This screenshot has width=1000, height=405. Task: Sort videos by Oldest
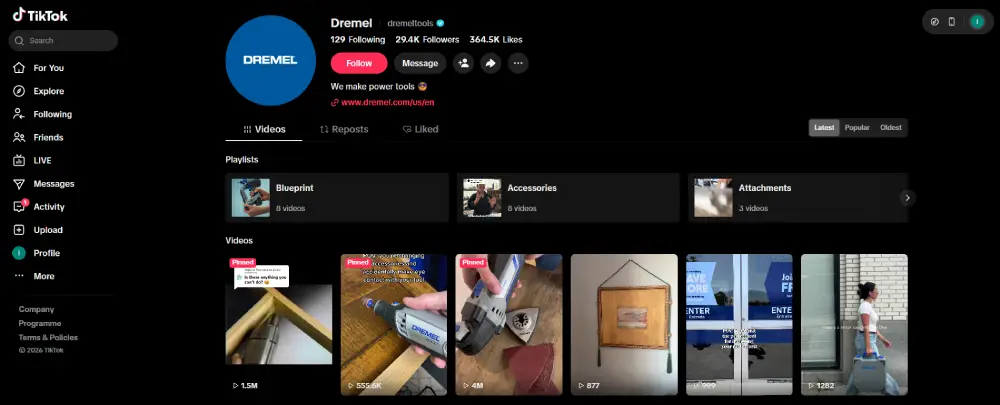(x=891, y=128)
